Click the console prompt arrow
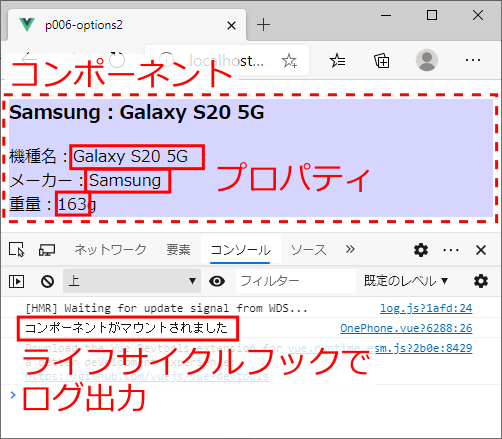The image size is (502, 439). (x=13, y=395)
